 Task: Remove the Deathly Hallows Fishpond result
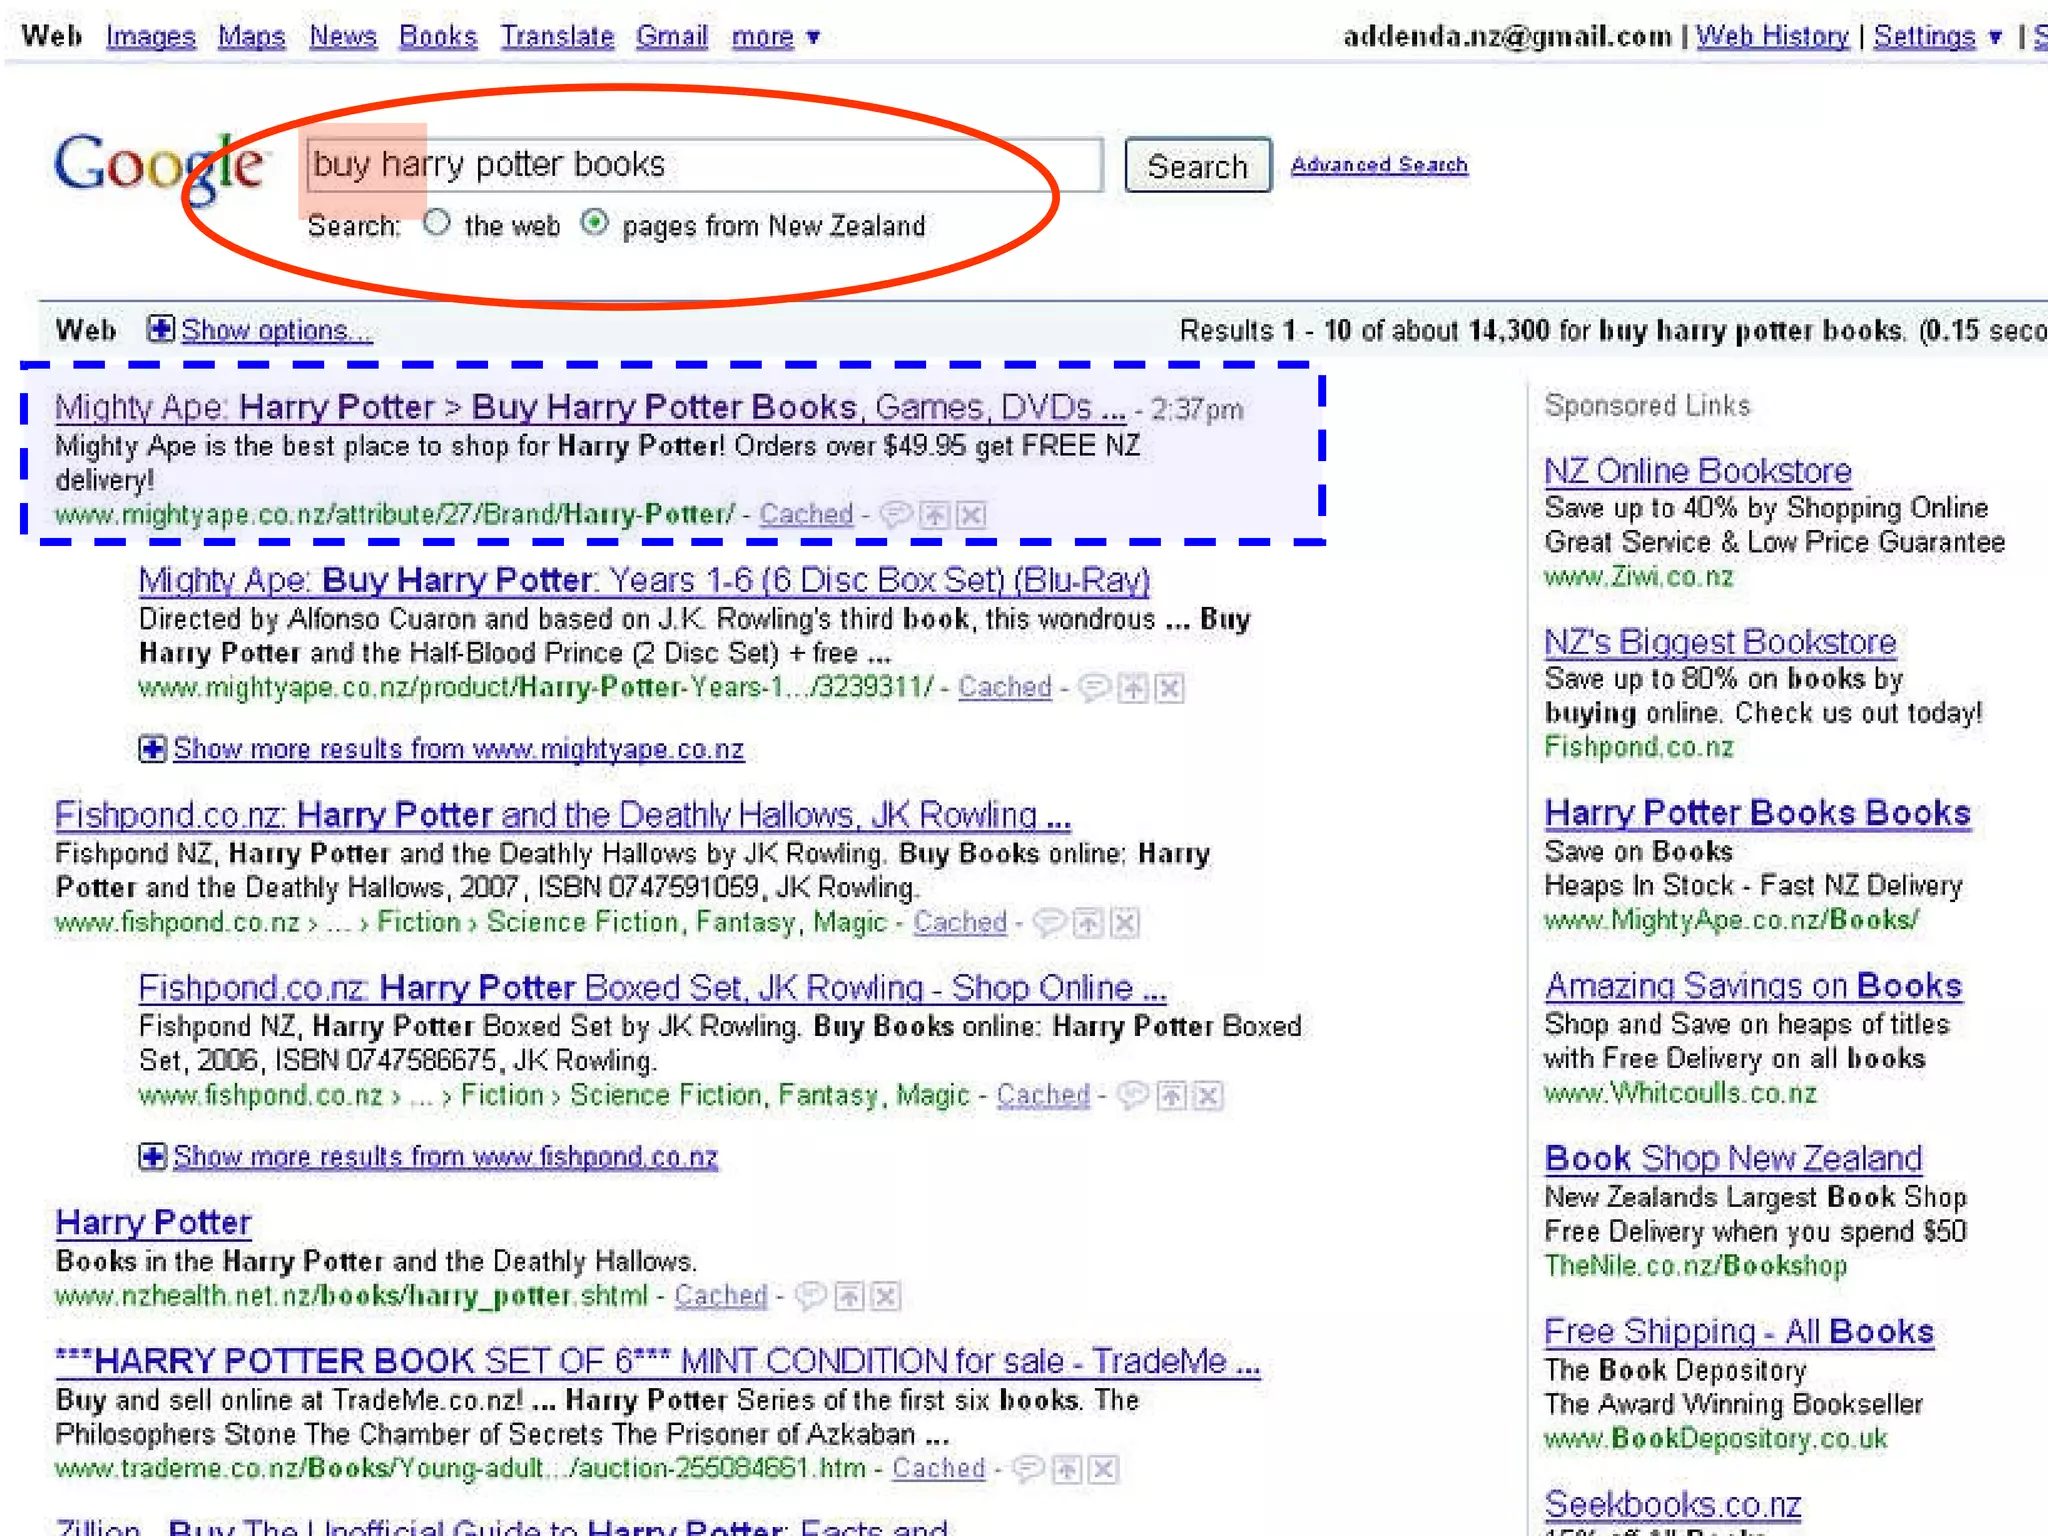(1125, 923)
